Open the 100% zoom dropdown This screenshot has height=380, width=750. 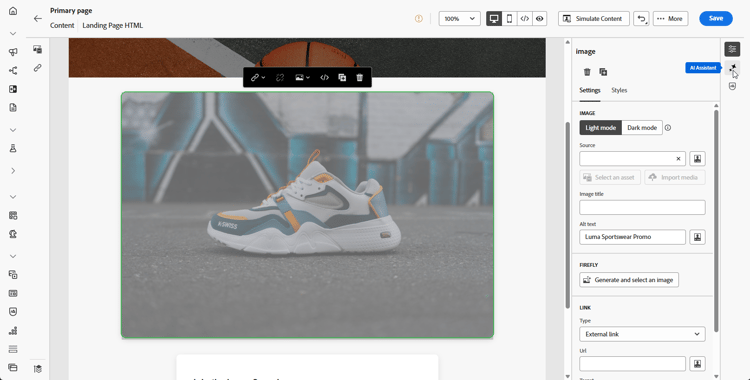click(x=460, y=19)
